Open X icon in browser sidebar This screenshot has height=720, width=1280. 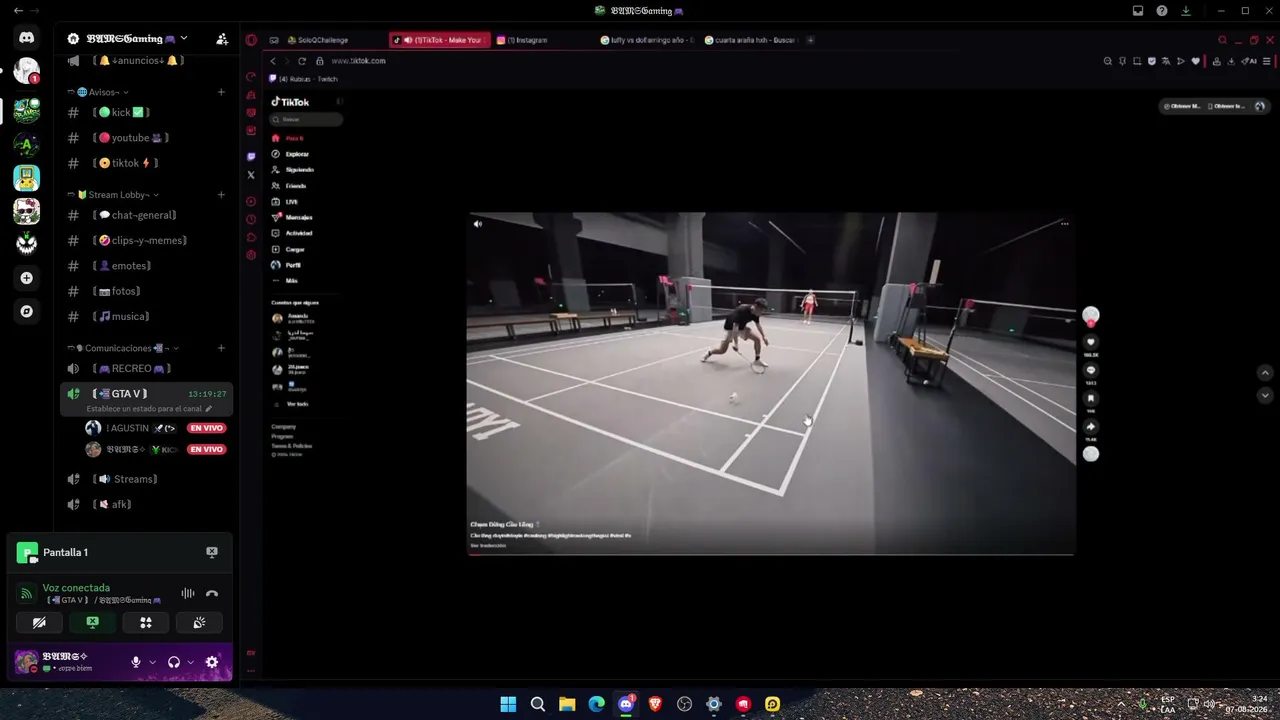point(251,175)
